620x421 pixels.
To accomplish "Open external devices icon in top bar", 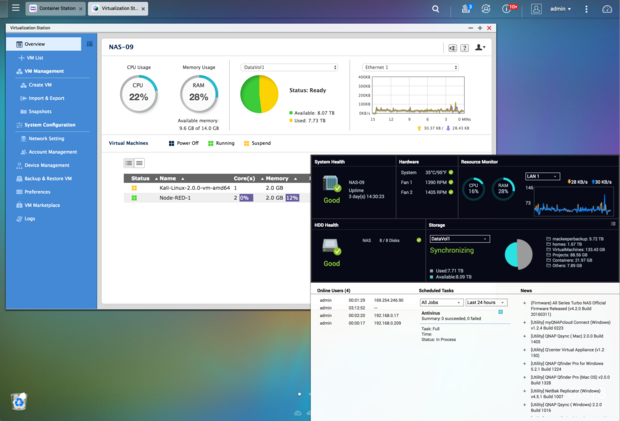I will coord(486,9).
